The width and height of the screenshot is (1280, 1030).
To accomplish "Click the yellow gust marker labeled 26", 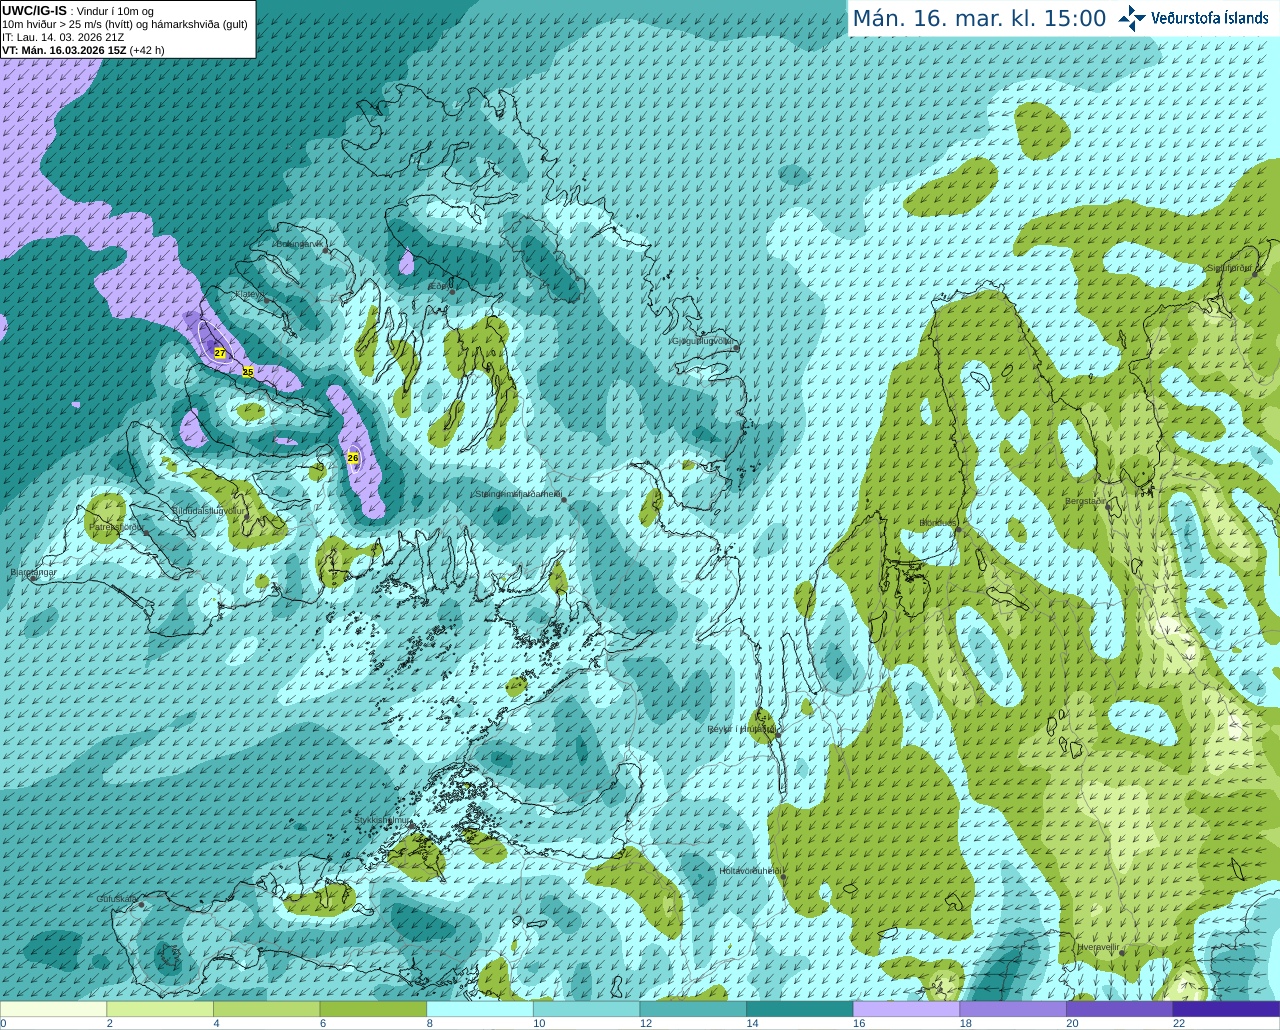I will click(352, 458).
